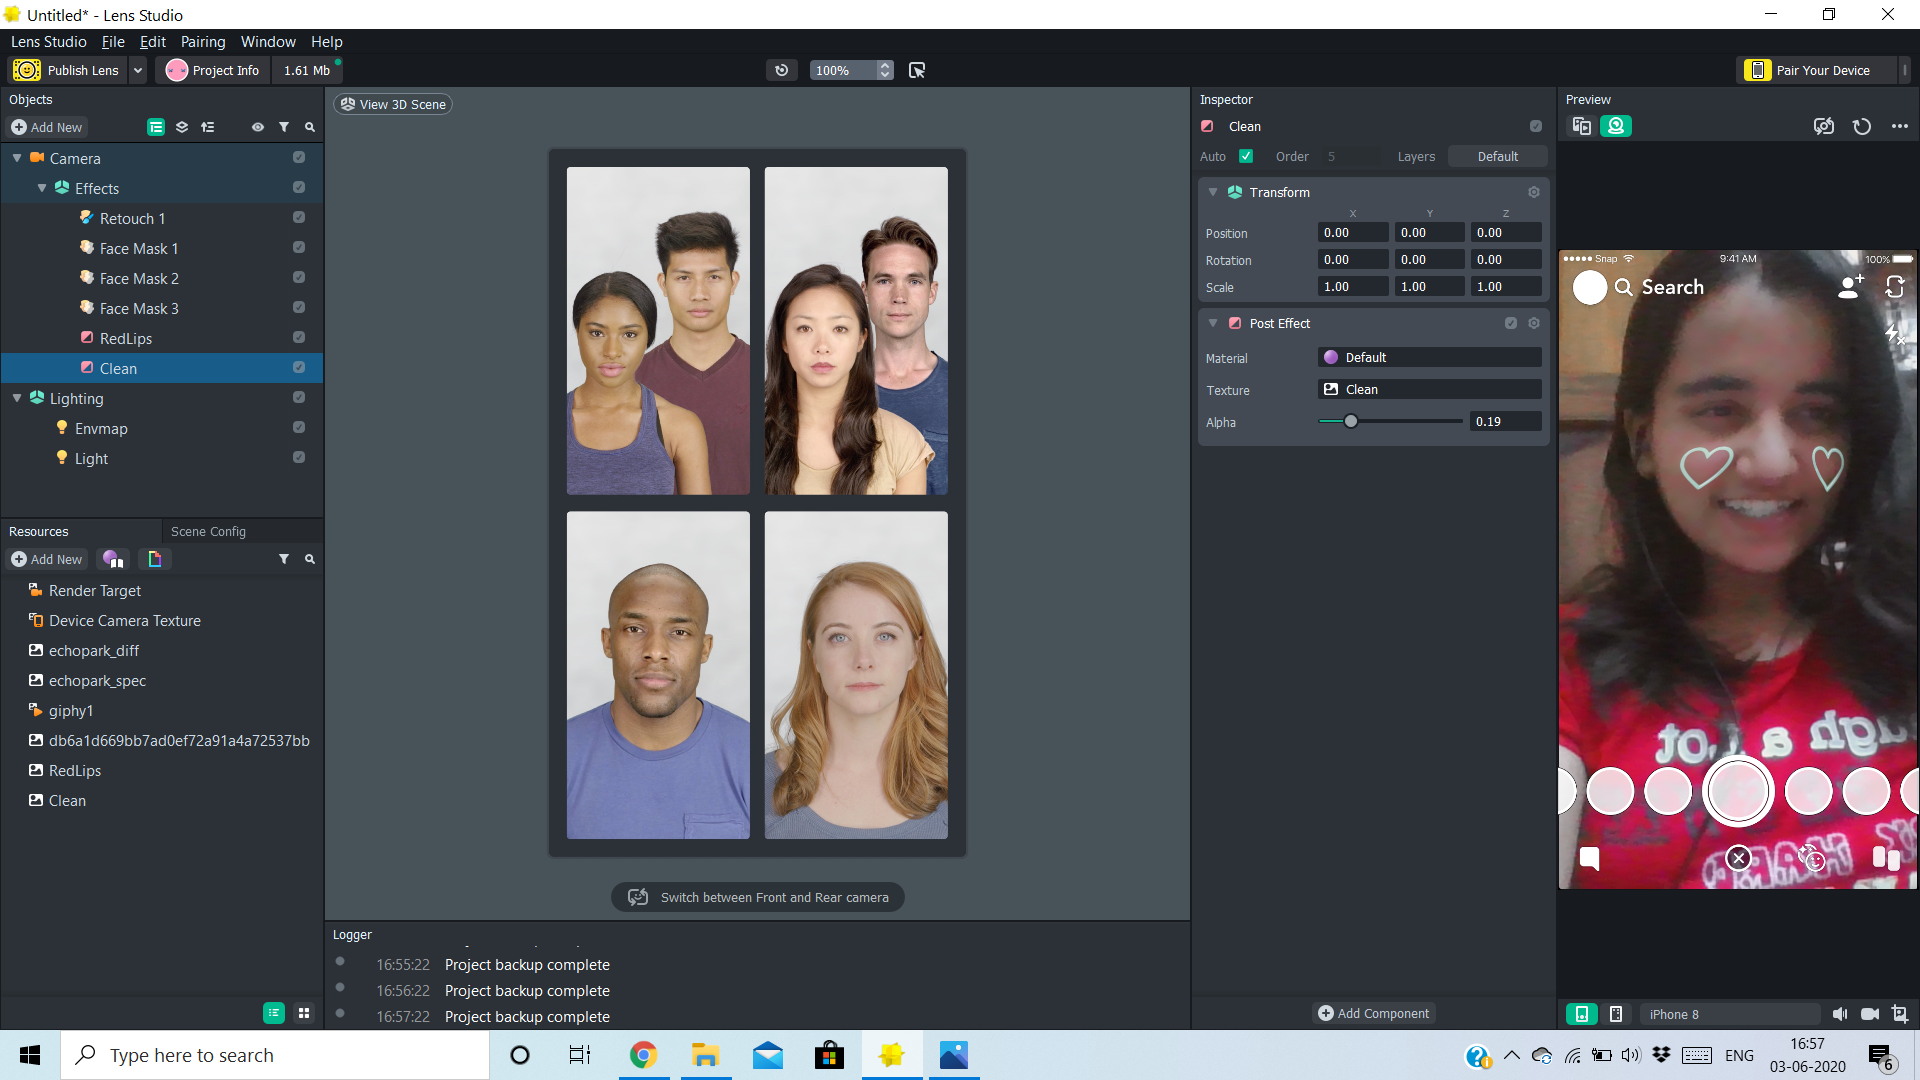
Task: Reset the Preview using the restart icon
Action: 1861,127
